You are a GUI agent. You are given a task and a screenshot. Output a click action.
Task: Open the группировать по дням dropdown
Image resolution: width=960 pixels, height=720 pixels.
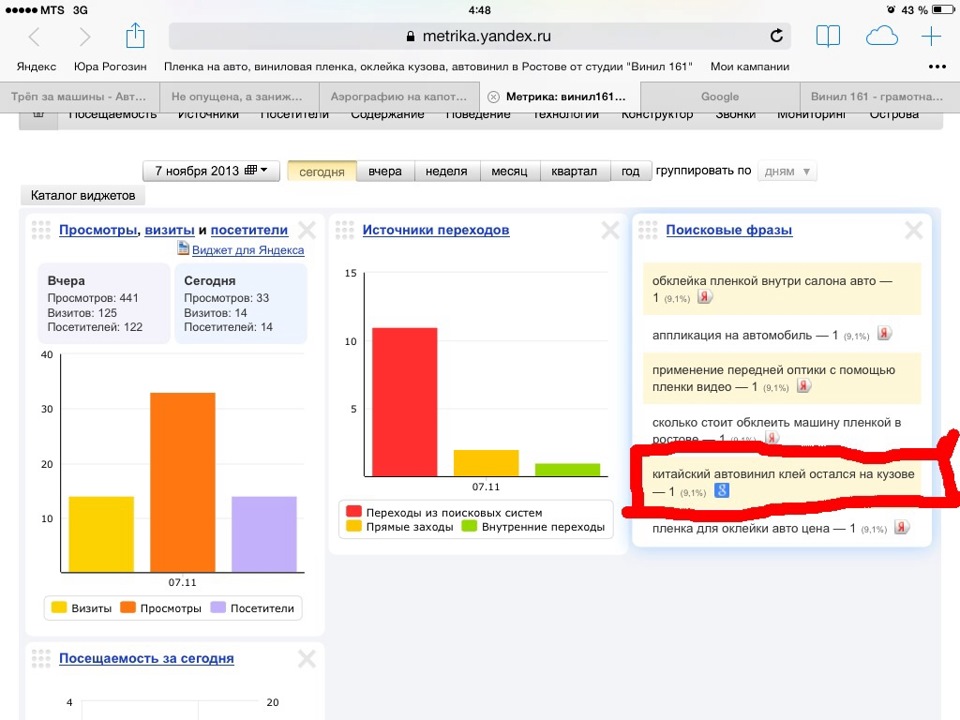[x=787, y=171]
